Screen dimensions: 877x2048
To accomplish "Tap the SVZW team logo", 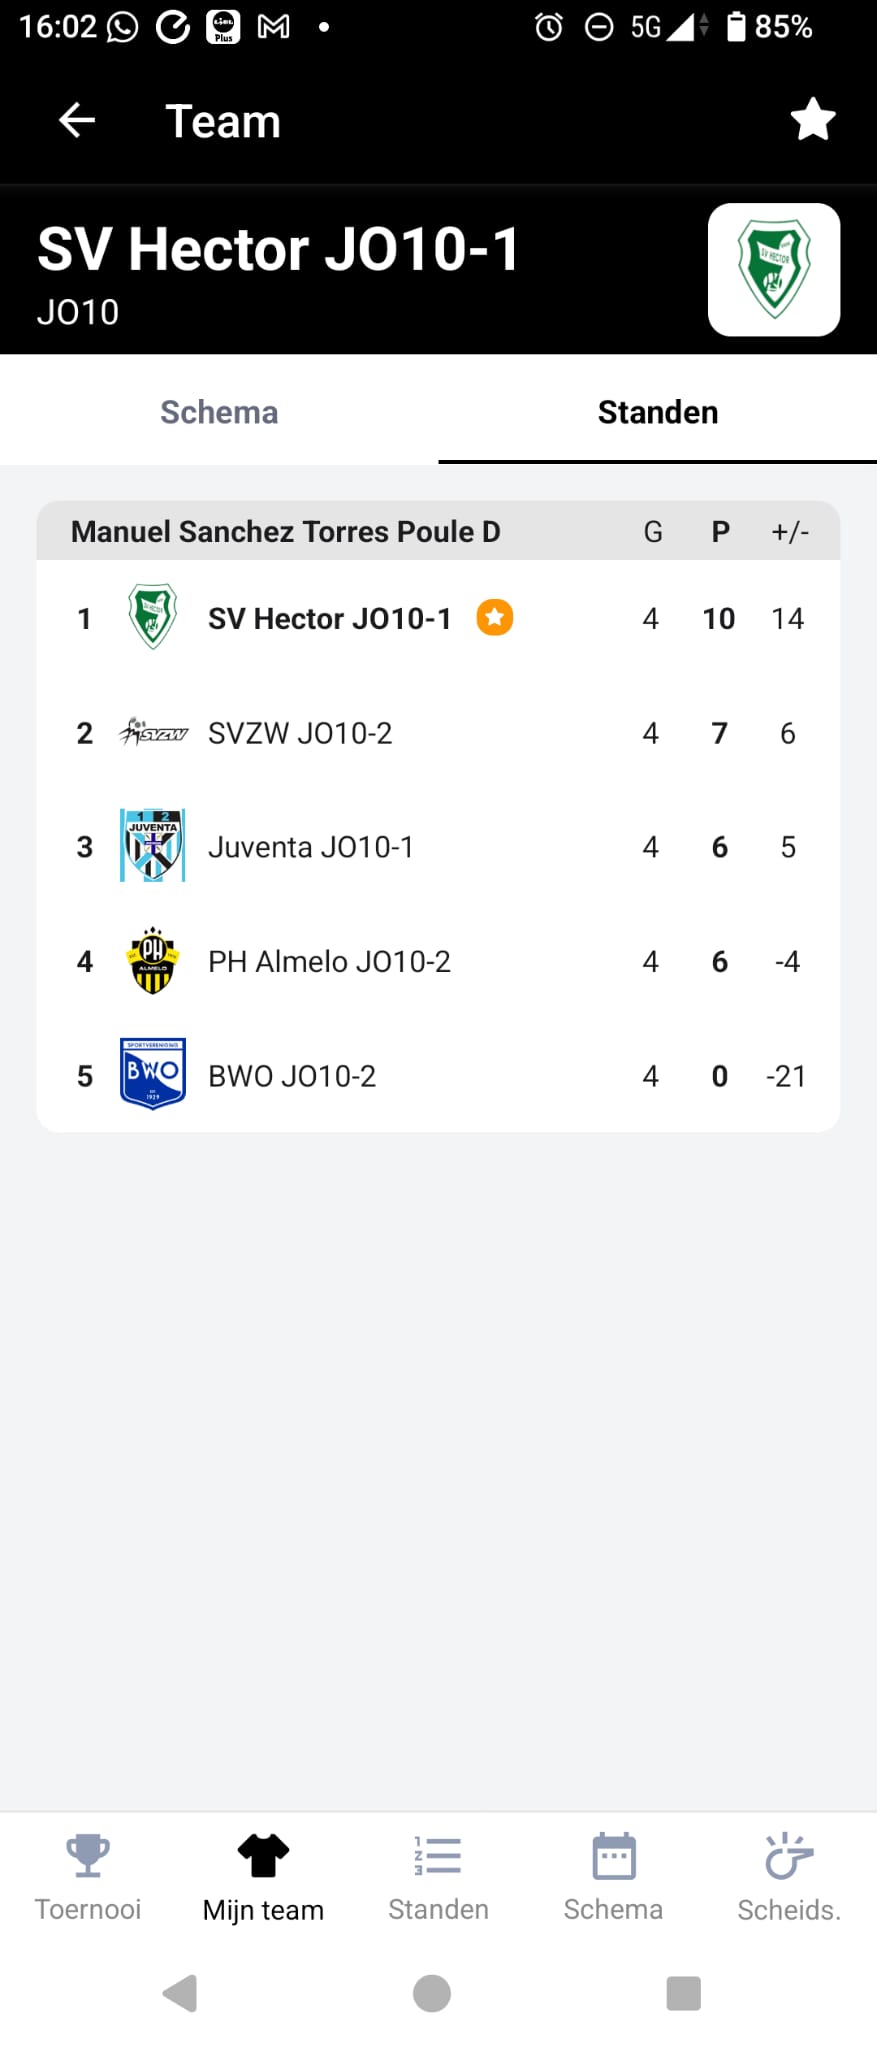I will [153, 733].
